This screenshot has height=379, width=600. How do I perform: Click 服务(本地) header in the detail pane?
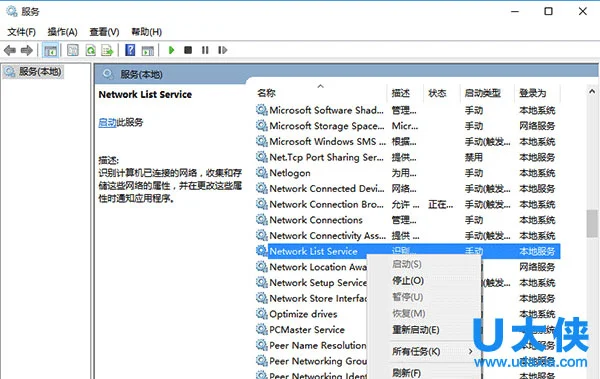click(142, 74)
